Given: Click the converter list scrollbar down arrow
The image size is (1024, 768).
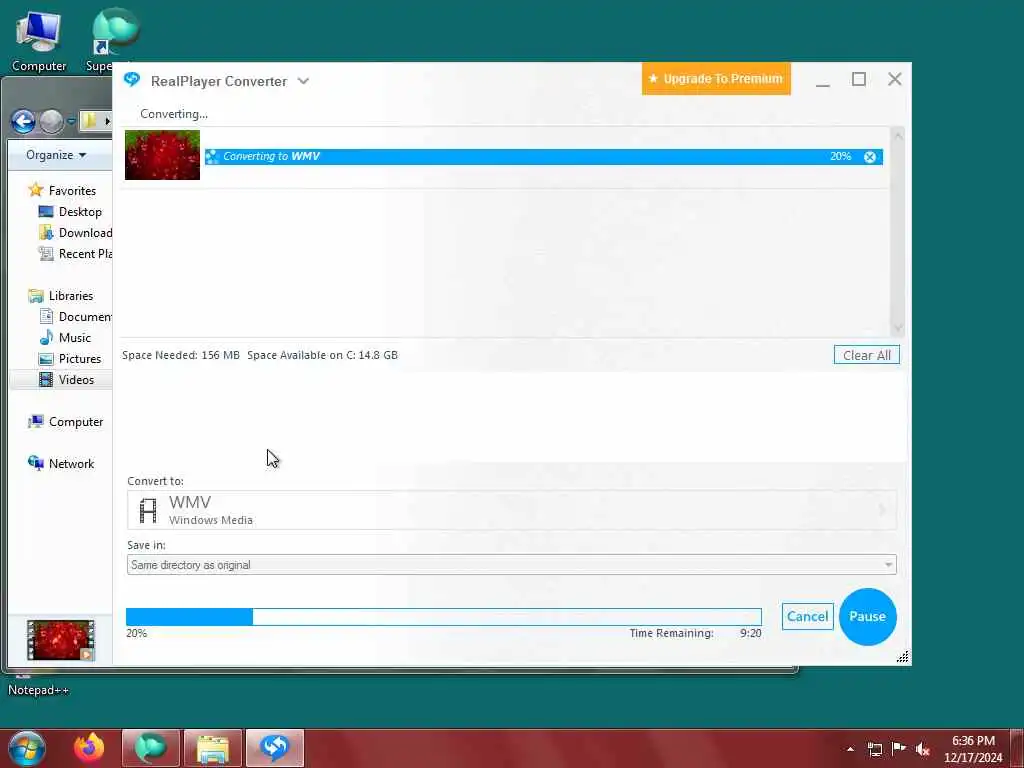Looking at the screenshot, I should pos(897,327).
